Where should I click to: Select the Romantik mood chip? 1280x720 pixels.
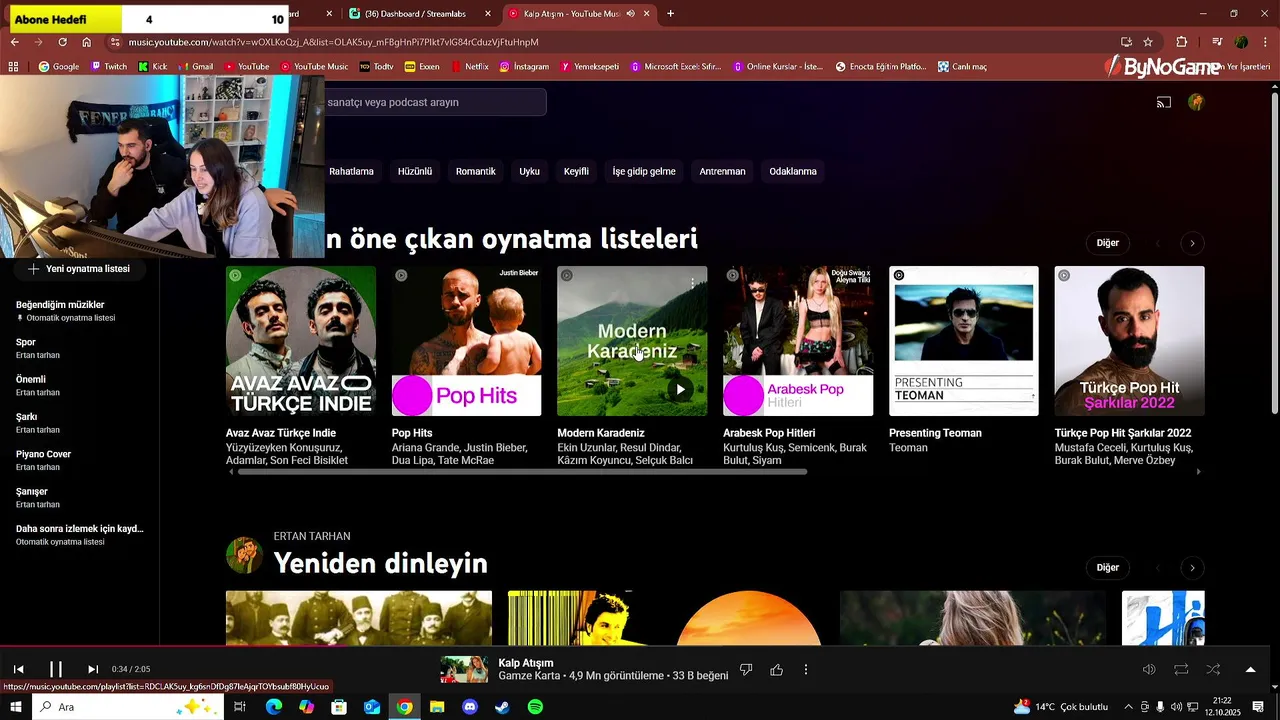[476, 171]
